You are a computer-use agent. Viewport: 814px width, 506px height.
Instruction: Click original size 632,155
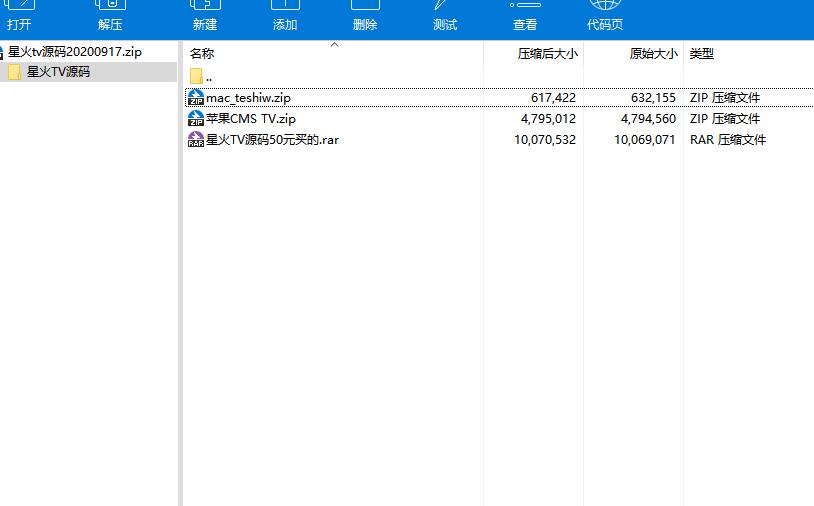(653, 98)
